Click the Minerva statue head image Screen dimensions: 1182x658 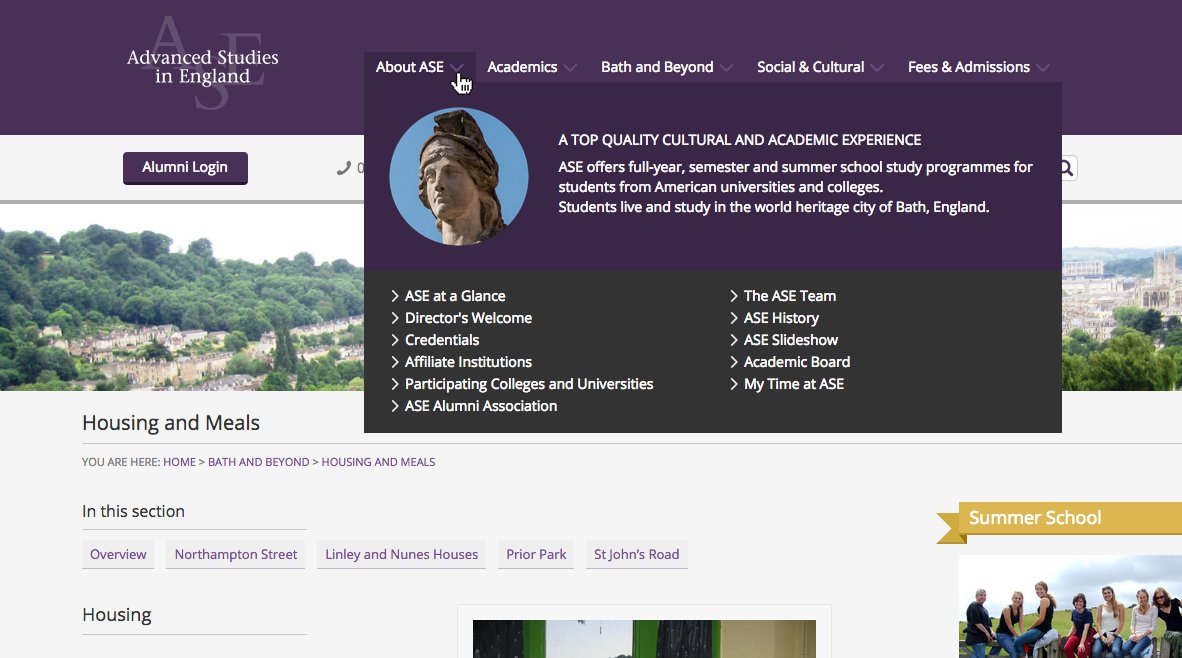459,177
